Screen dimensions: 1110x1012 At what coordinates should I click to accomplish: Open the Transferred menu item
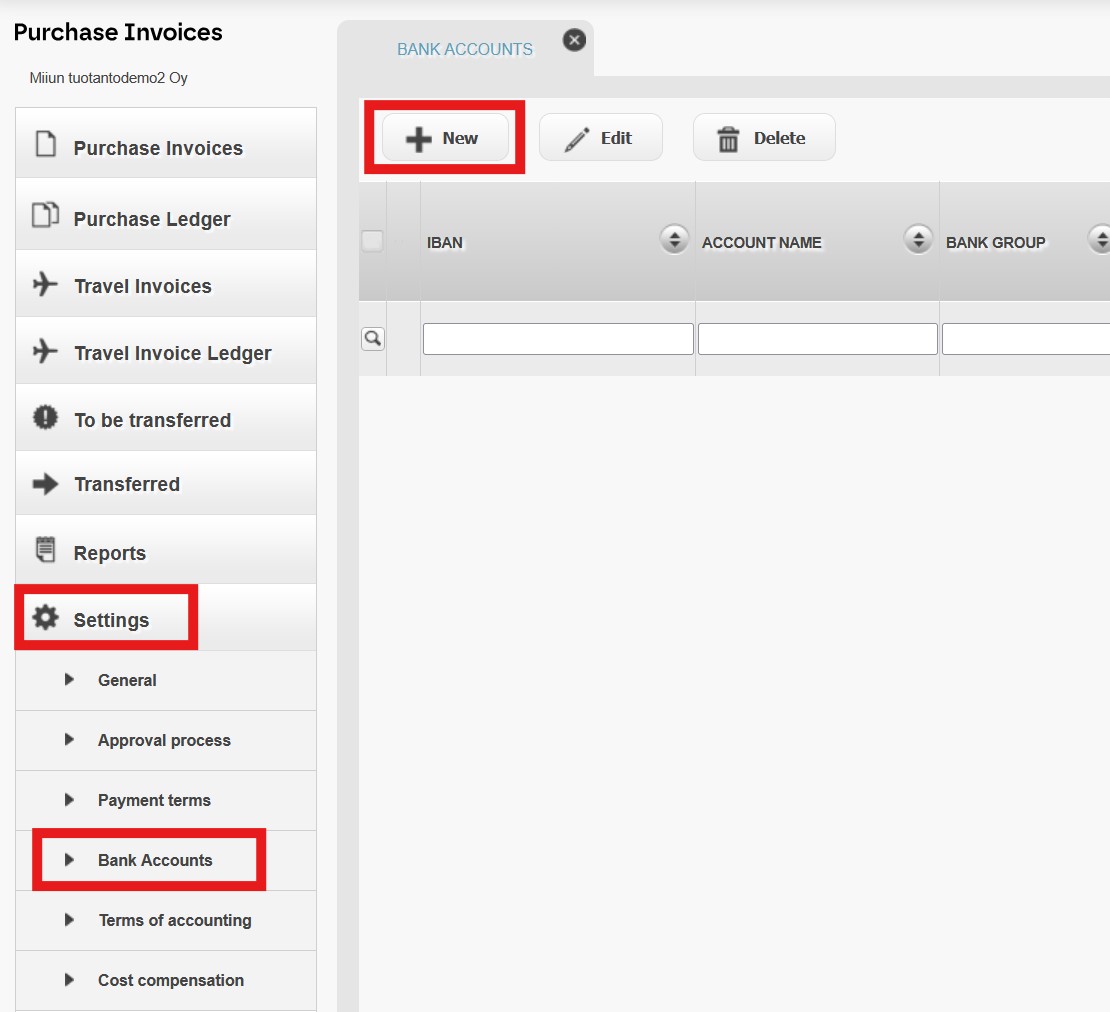pyautogui.click(x=166, y=484)
